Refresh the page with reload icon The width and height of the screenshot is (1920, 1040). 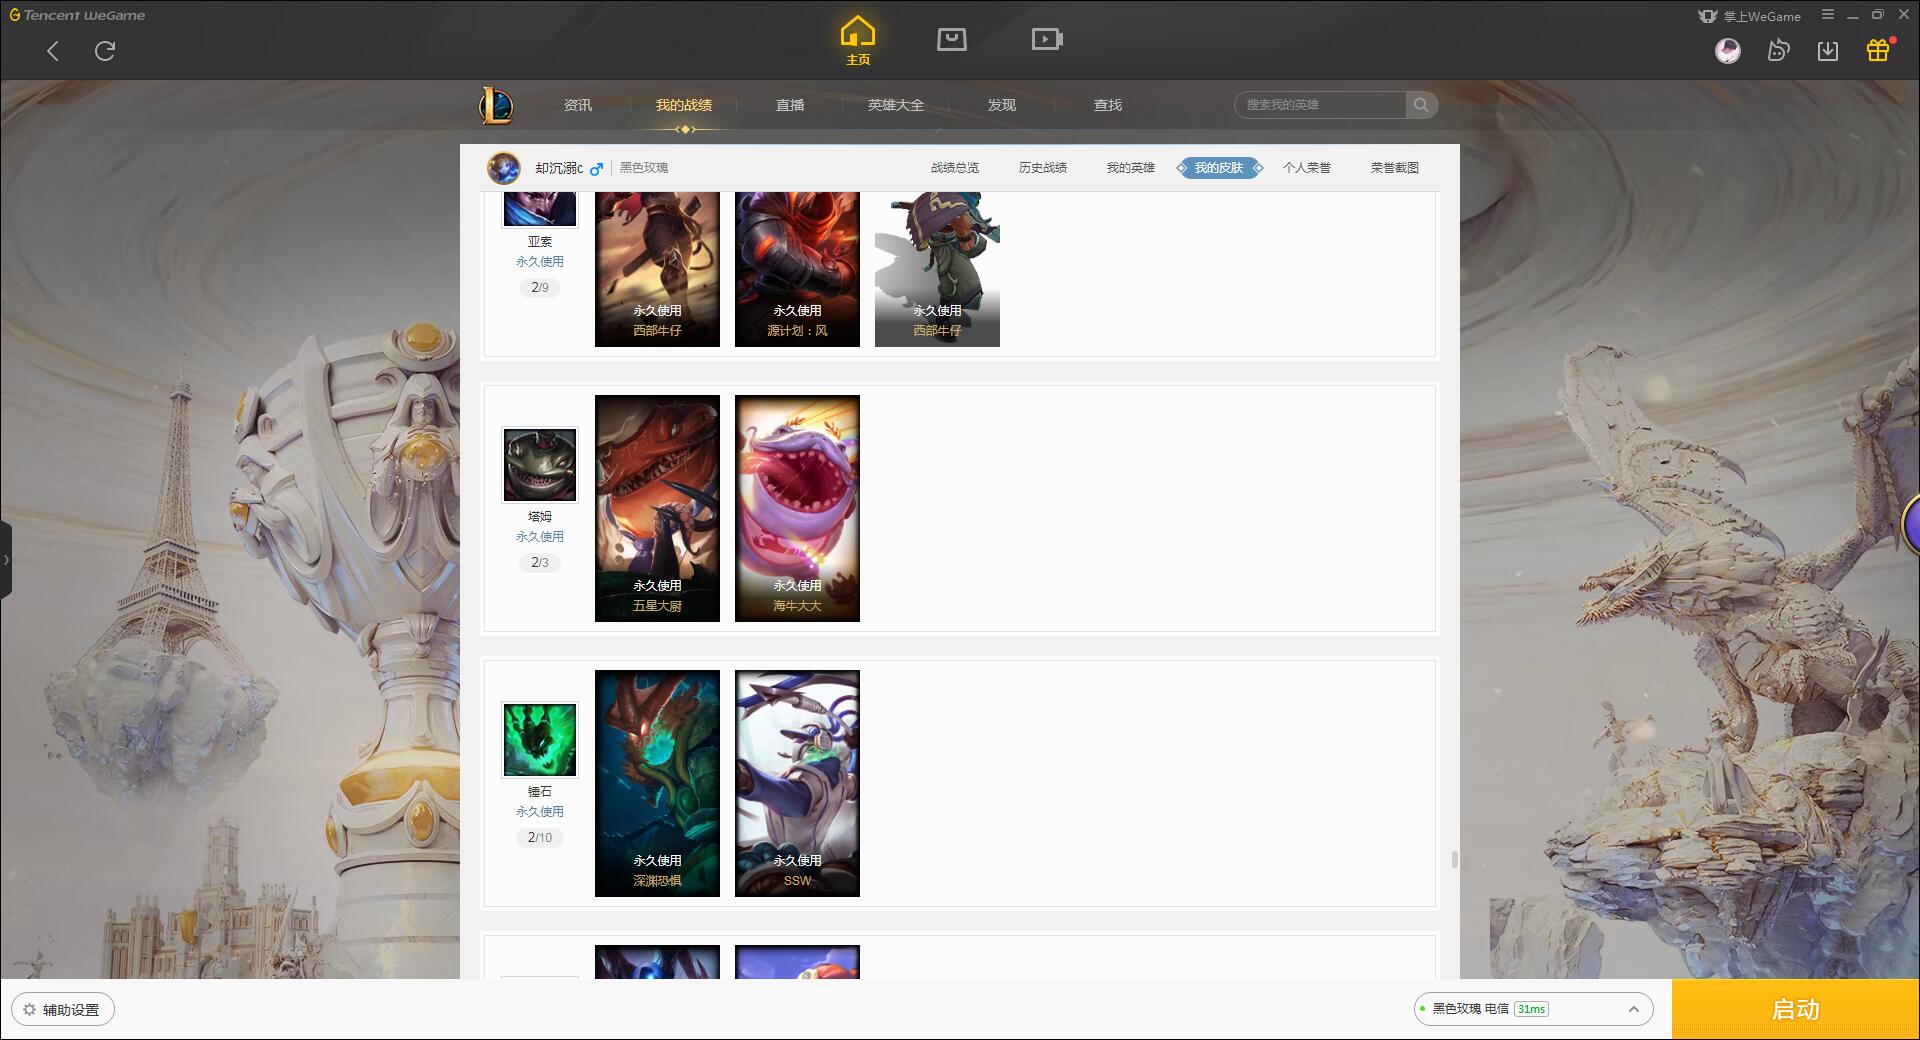[105, 51]
